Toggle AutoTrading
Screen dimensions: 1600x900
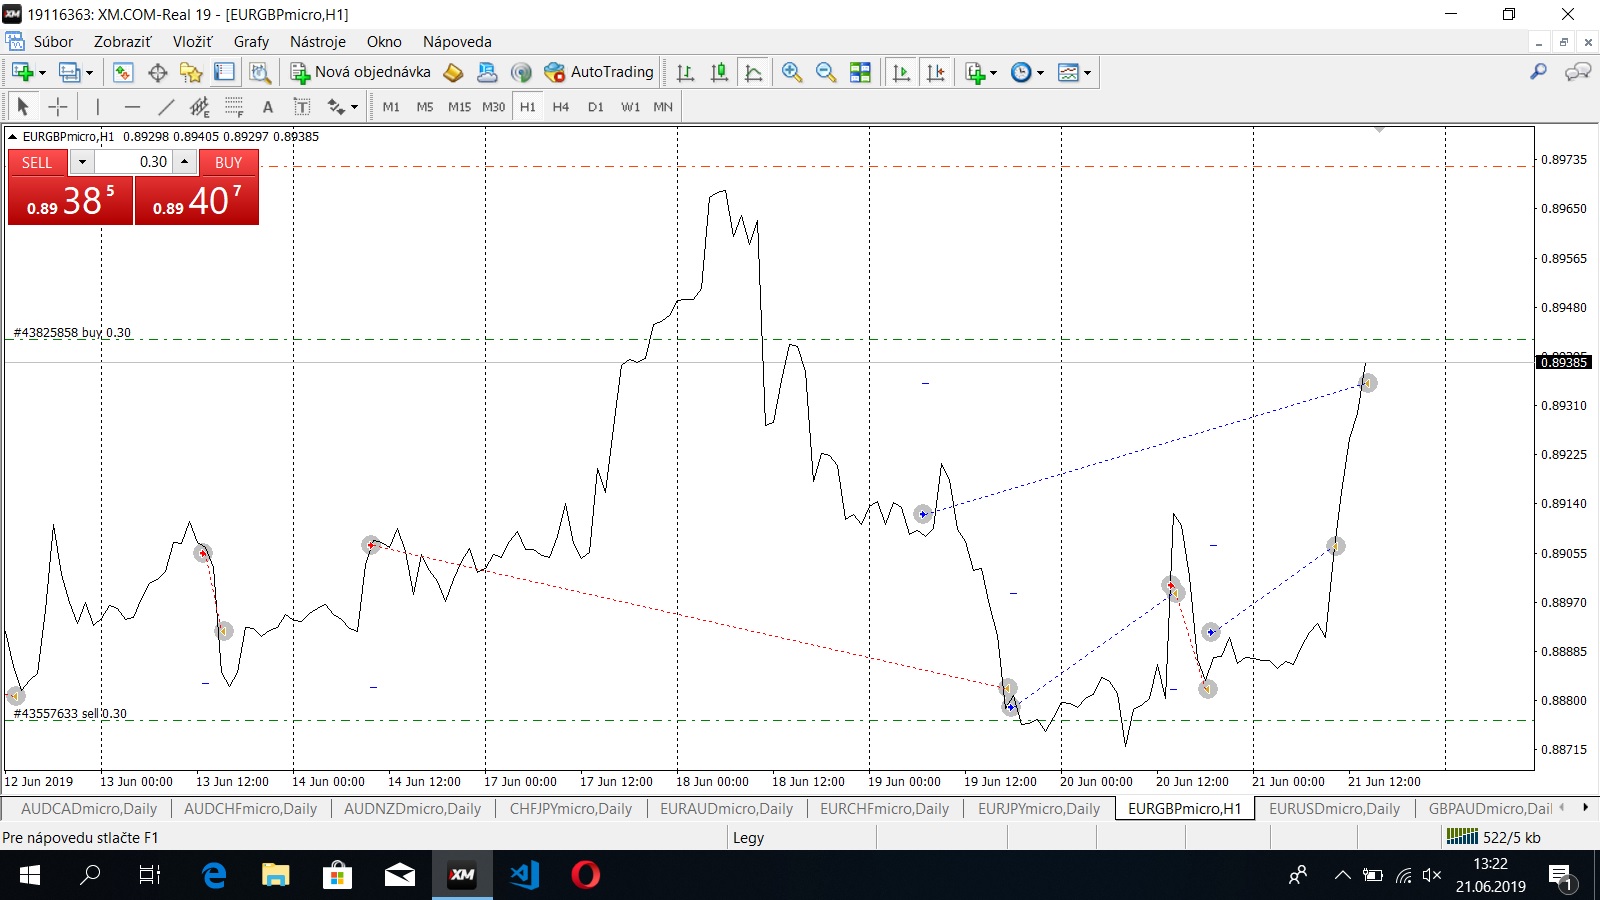point(598,72)
